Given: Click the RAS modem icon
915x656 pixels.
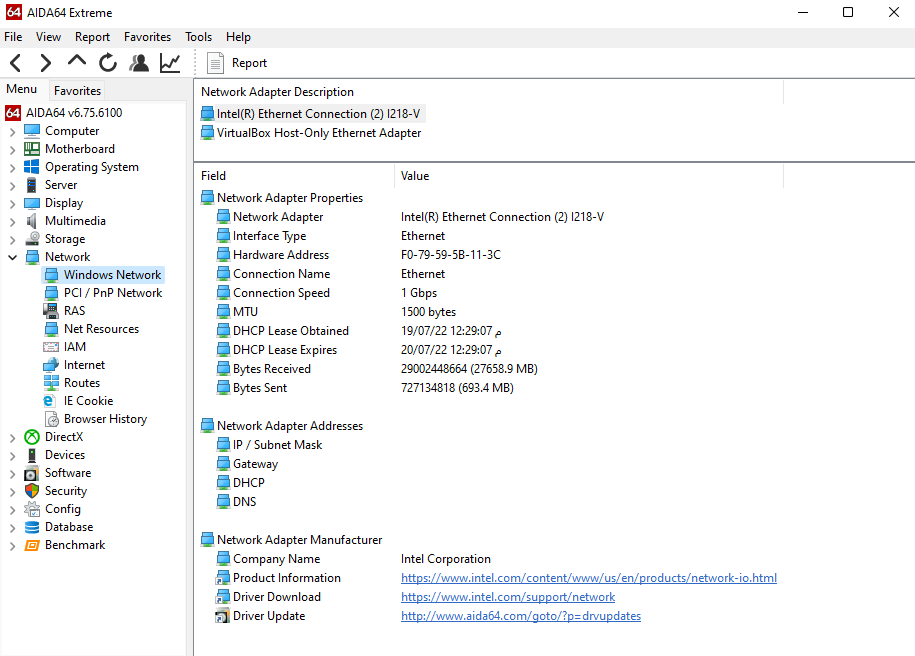Looking at the screenshot, I should coord(51,310).
